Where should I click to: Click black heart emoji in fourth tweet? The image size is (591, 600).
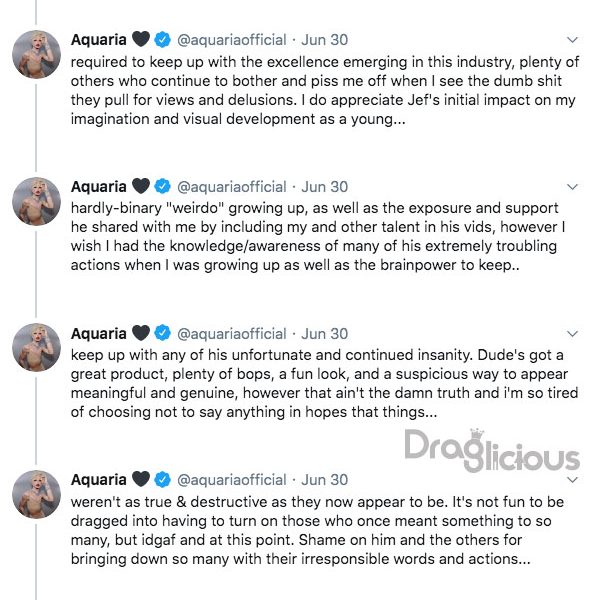(141, 479)
